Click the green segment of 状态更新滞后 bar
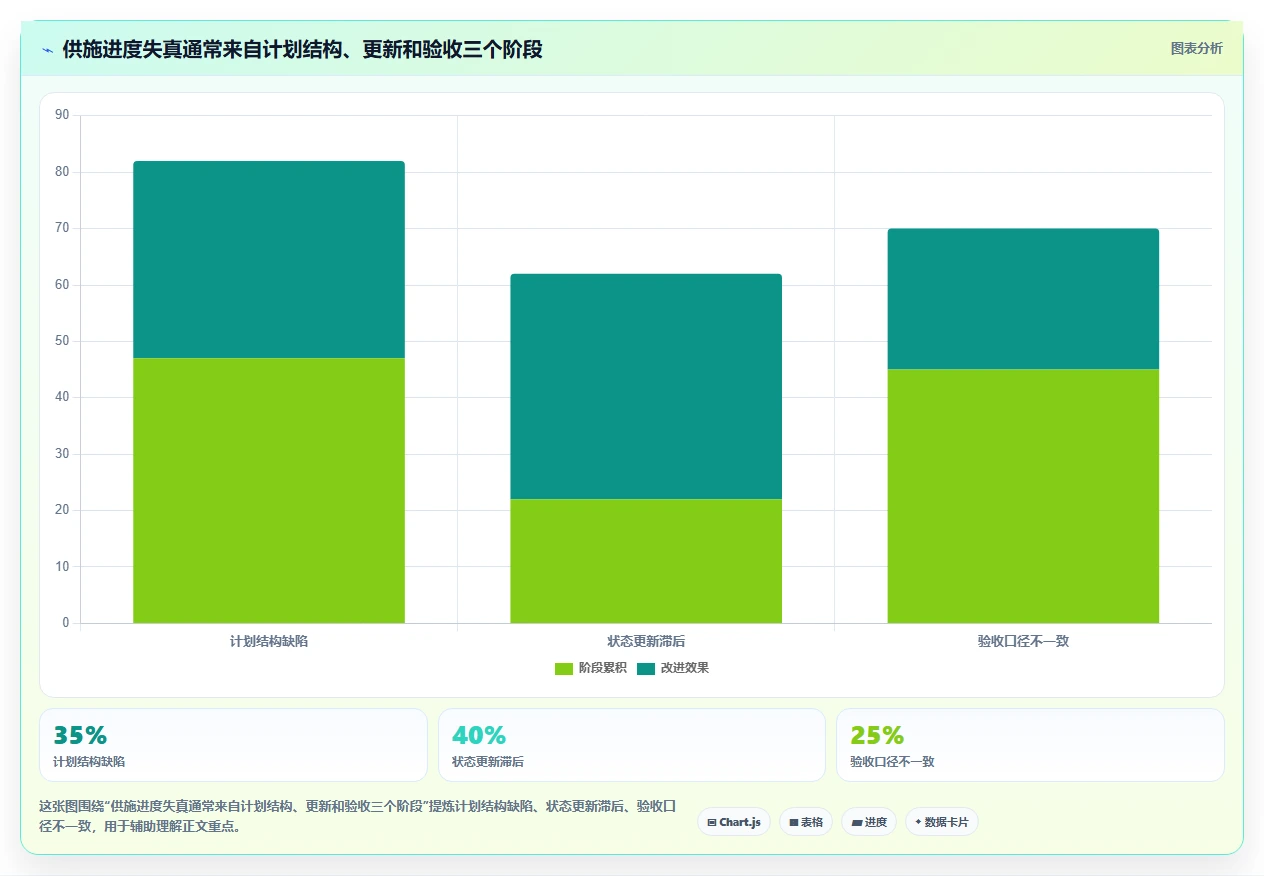This screenshot has width=1264, height=876. (x=646, y=561)
